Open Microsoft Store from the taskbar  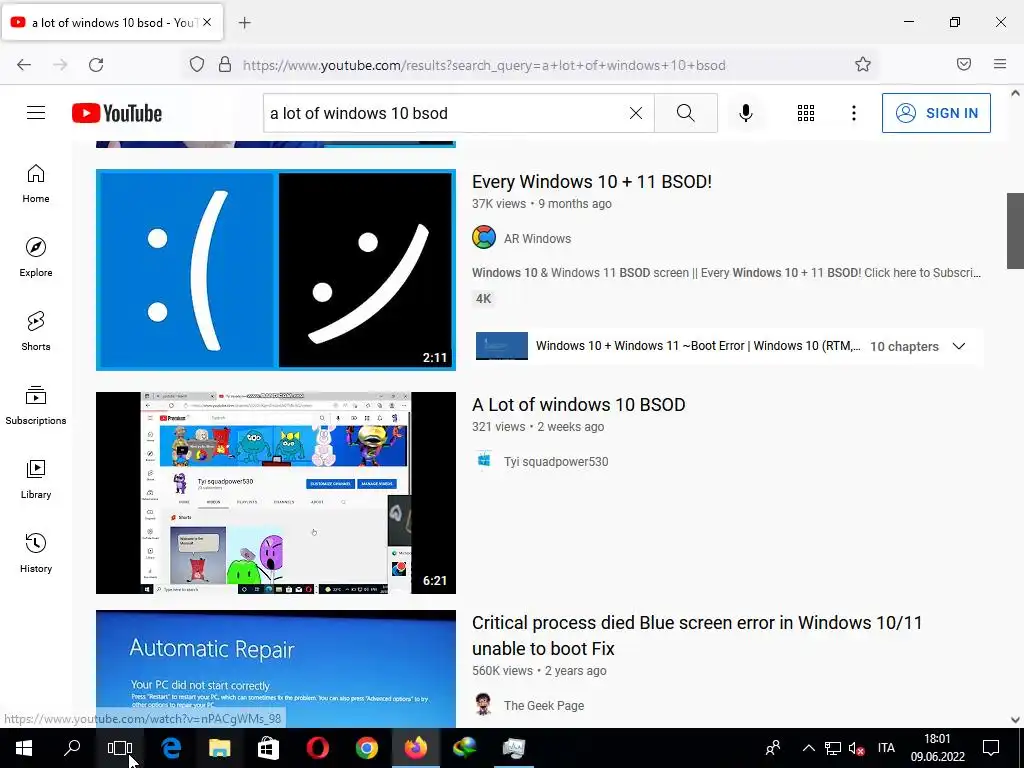click(x=268, y=748)
